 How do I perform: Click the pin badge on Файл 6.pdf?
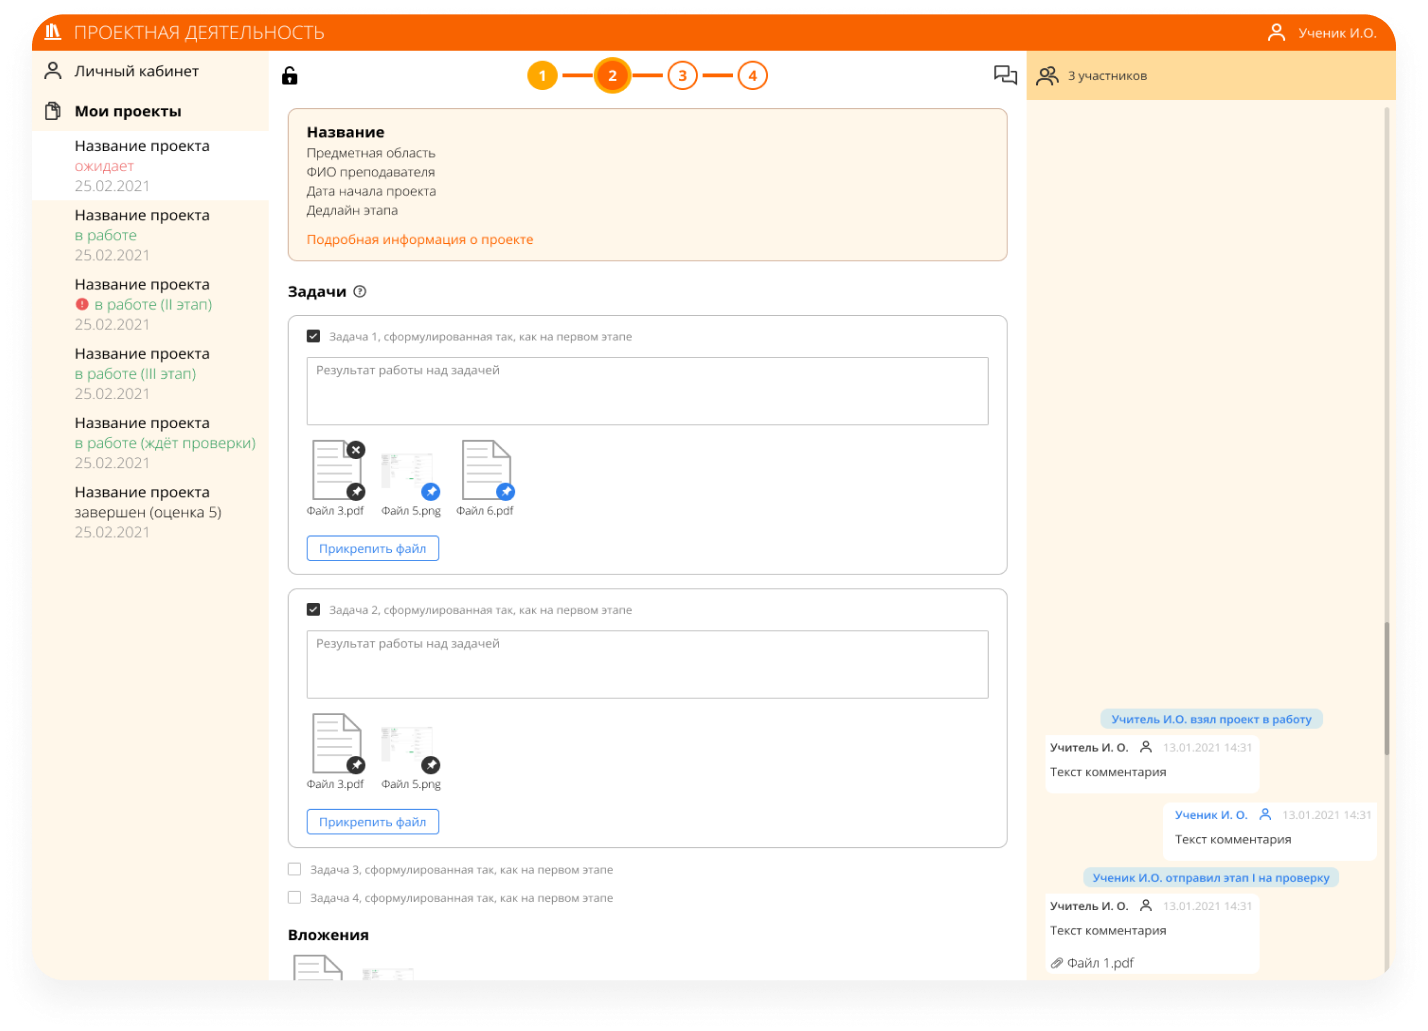pyautogui.click(x=506, y=492)
